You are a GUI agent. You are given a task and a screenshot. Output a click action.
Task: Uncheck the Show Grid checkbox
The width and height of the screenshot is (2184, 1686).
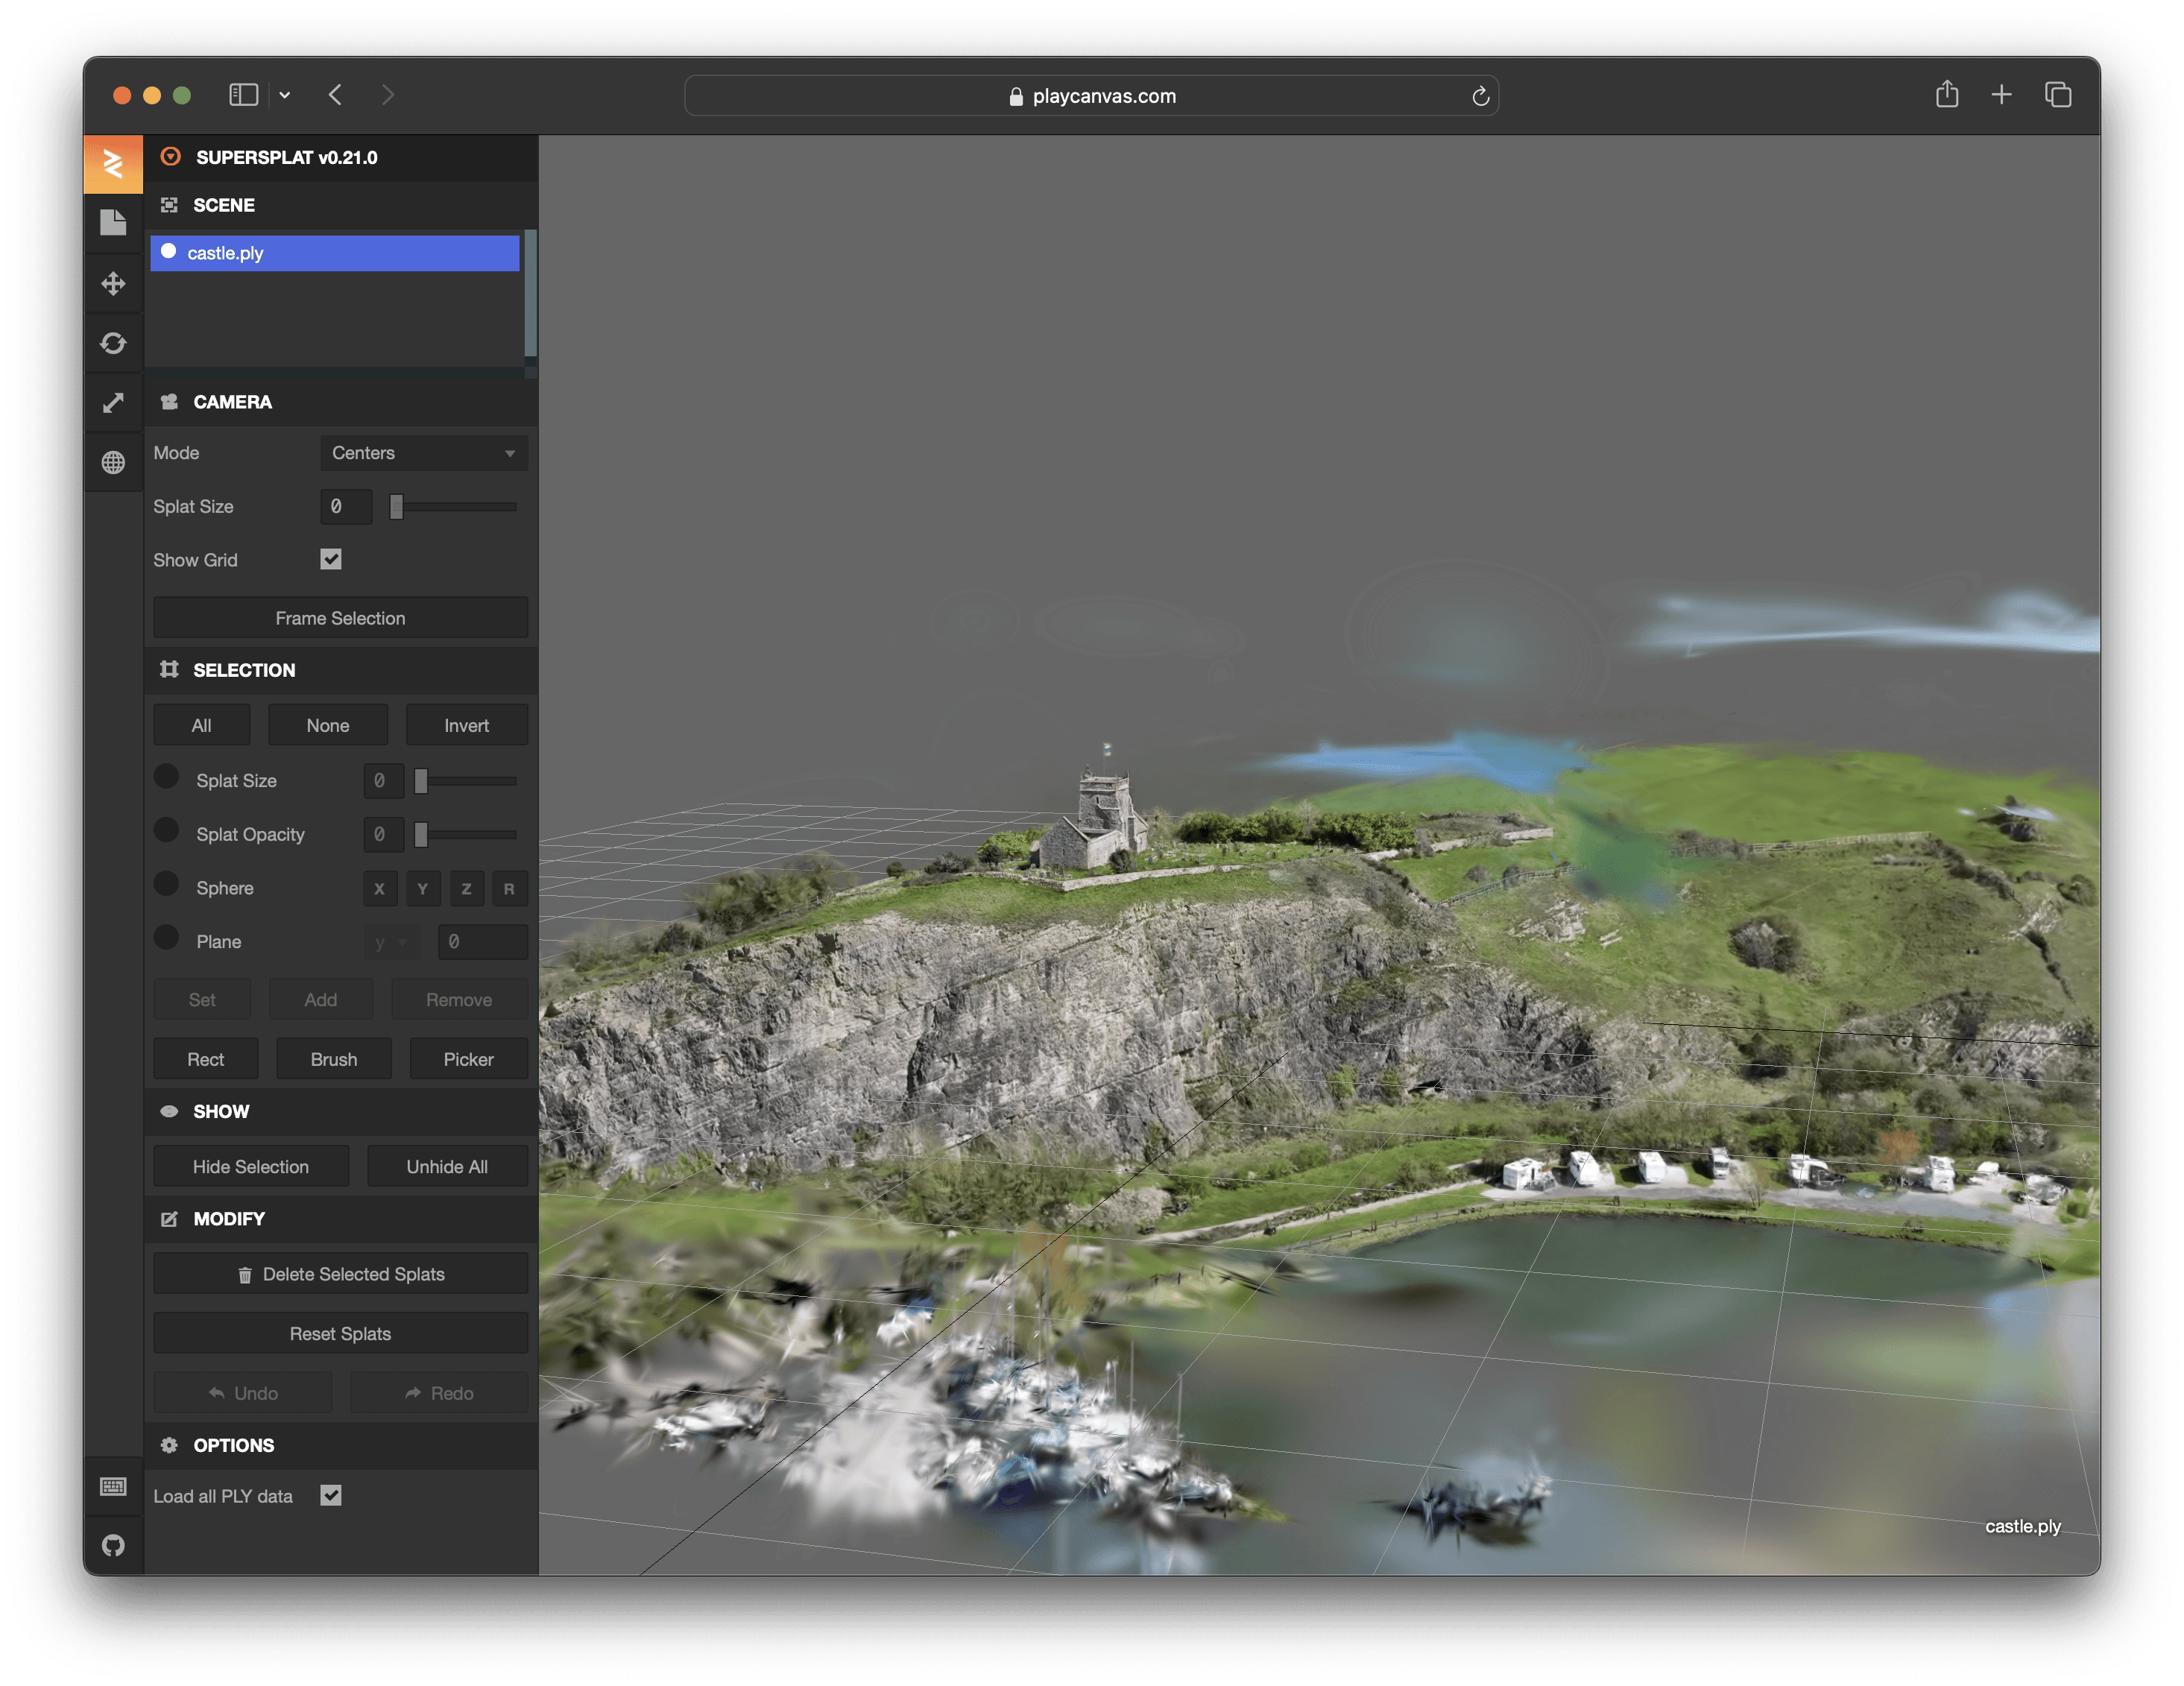coord(331,559)
